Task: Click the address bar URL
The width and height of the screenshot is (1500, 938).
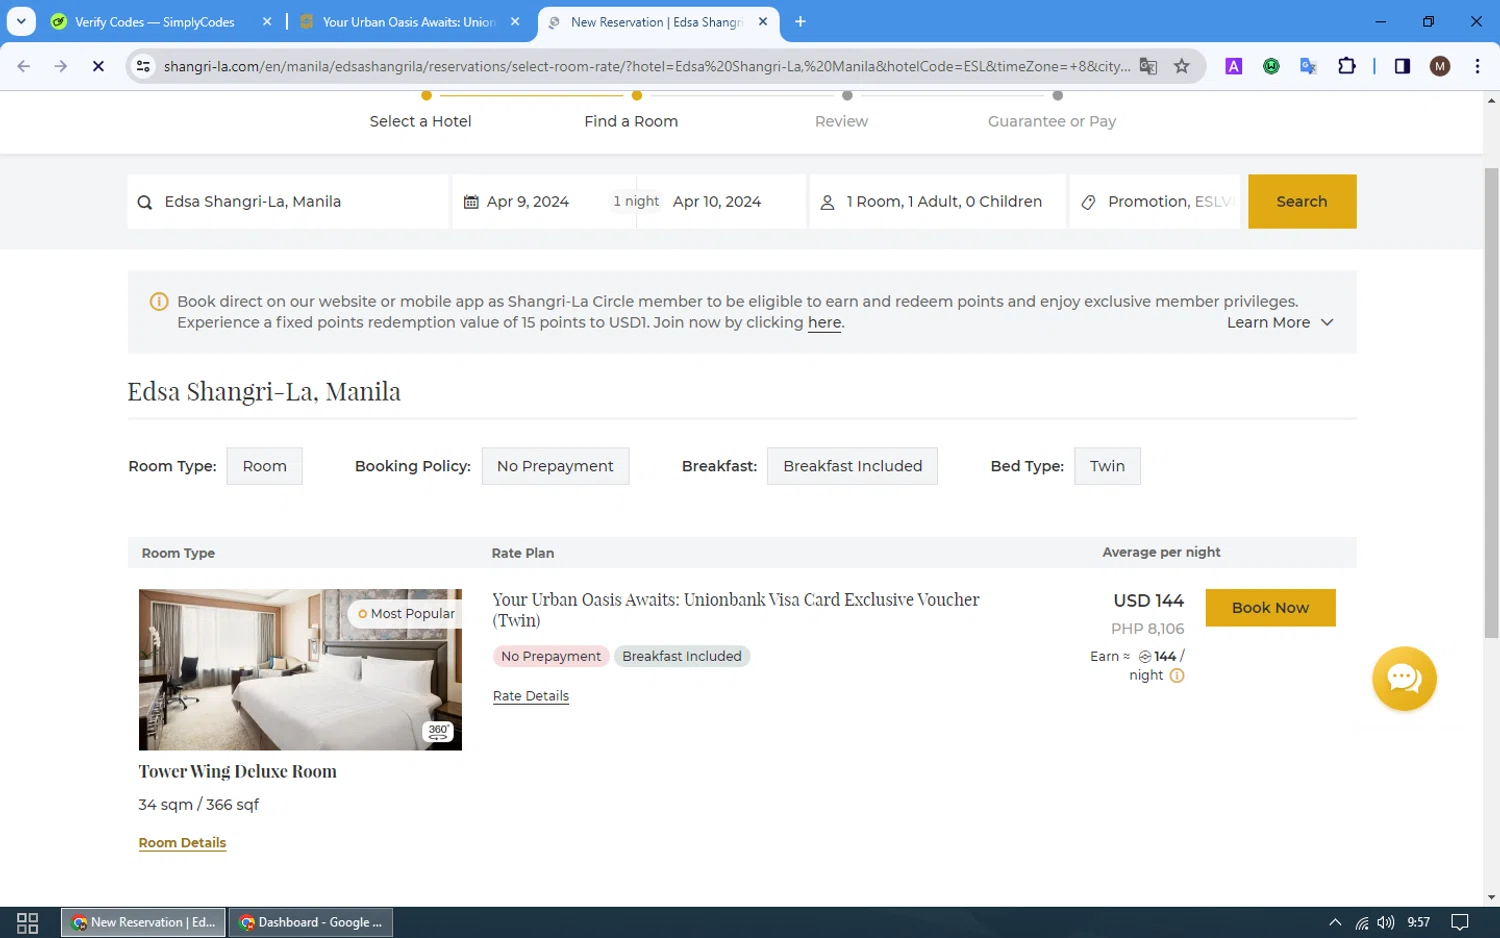Action: coord(646,66)
